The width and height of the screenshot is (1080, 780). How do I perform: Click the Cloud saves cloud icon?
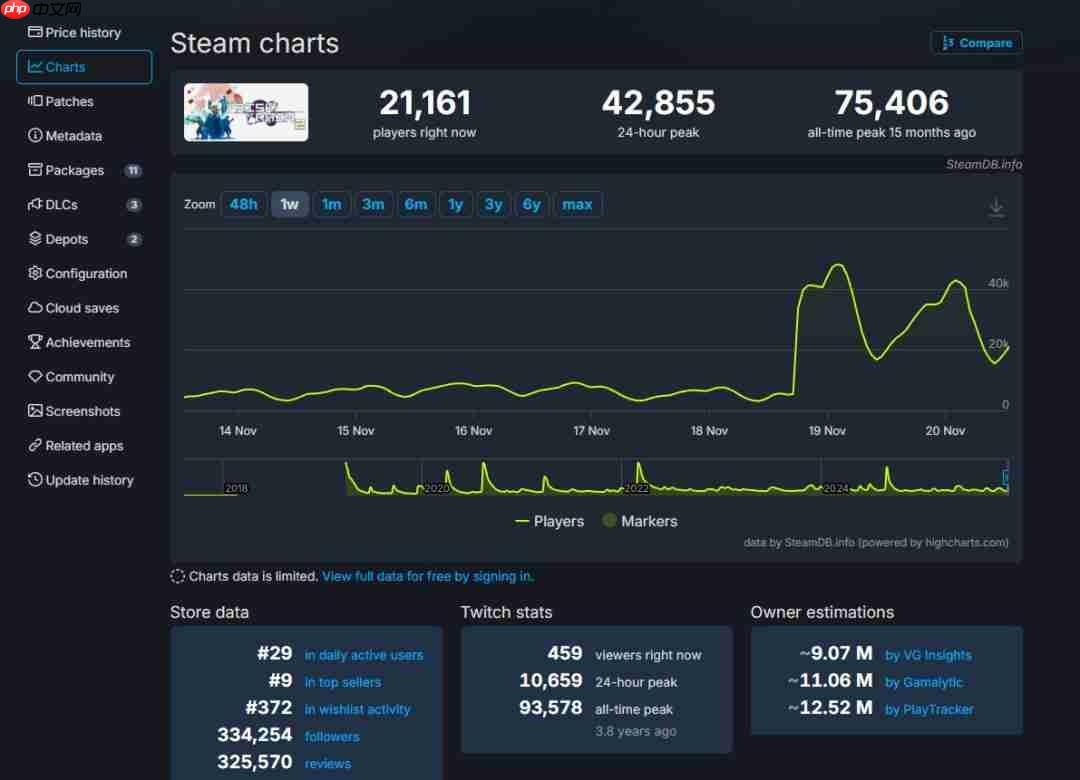(35, 308)
